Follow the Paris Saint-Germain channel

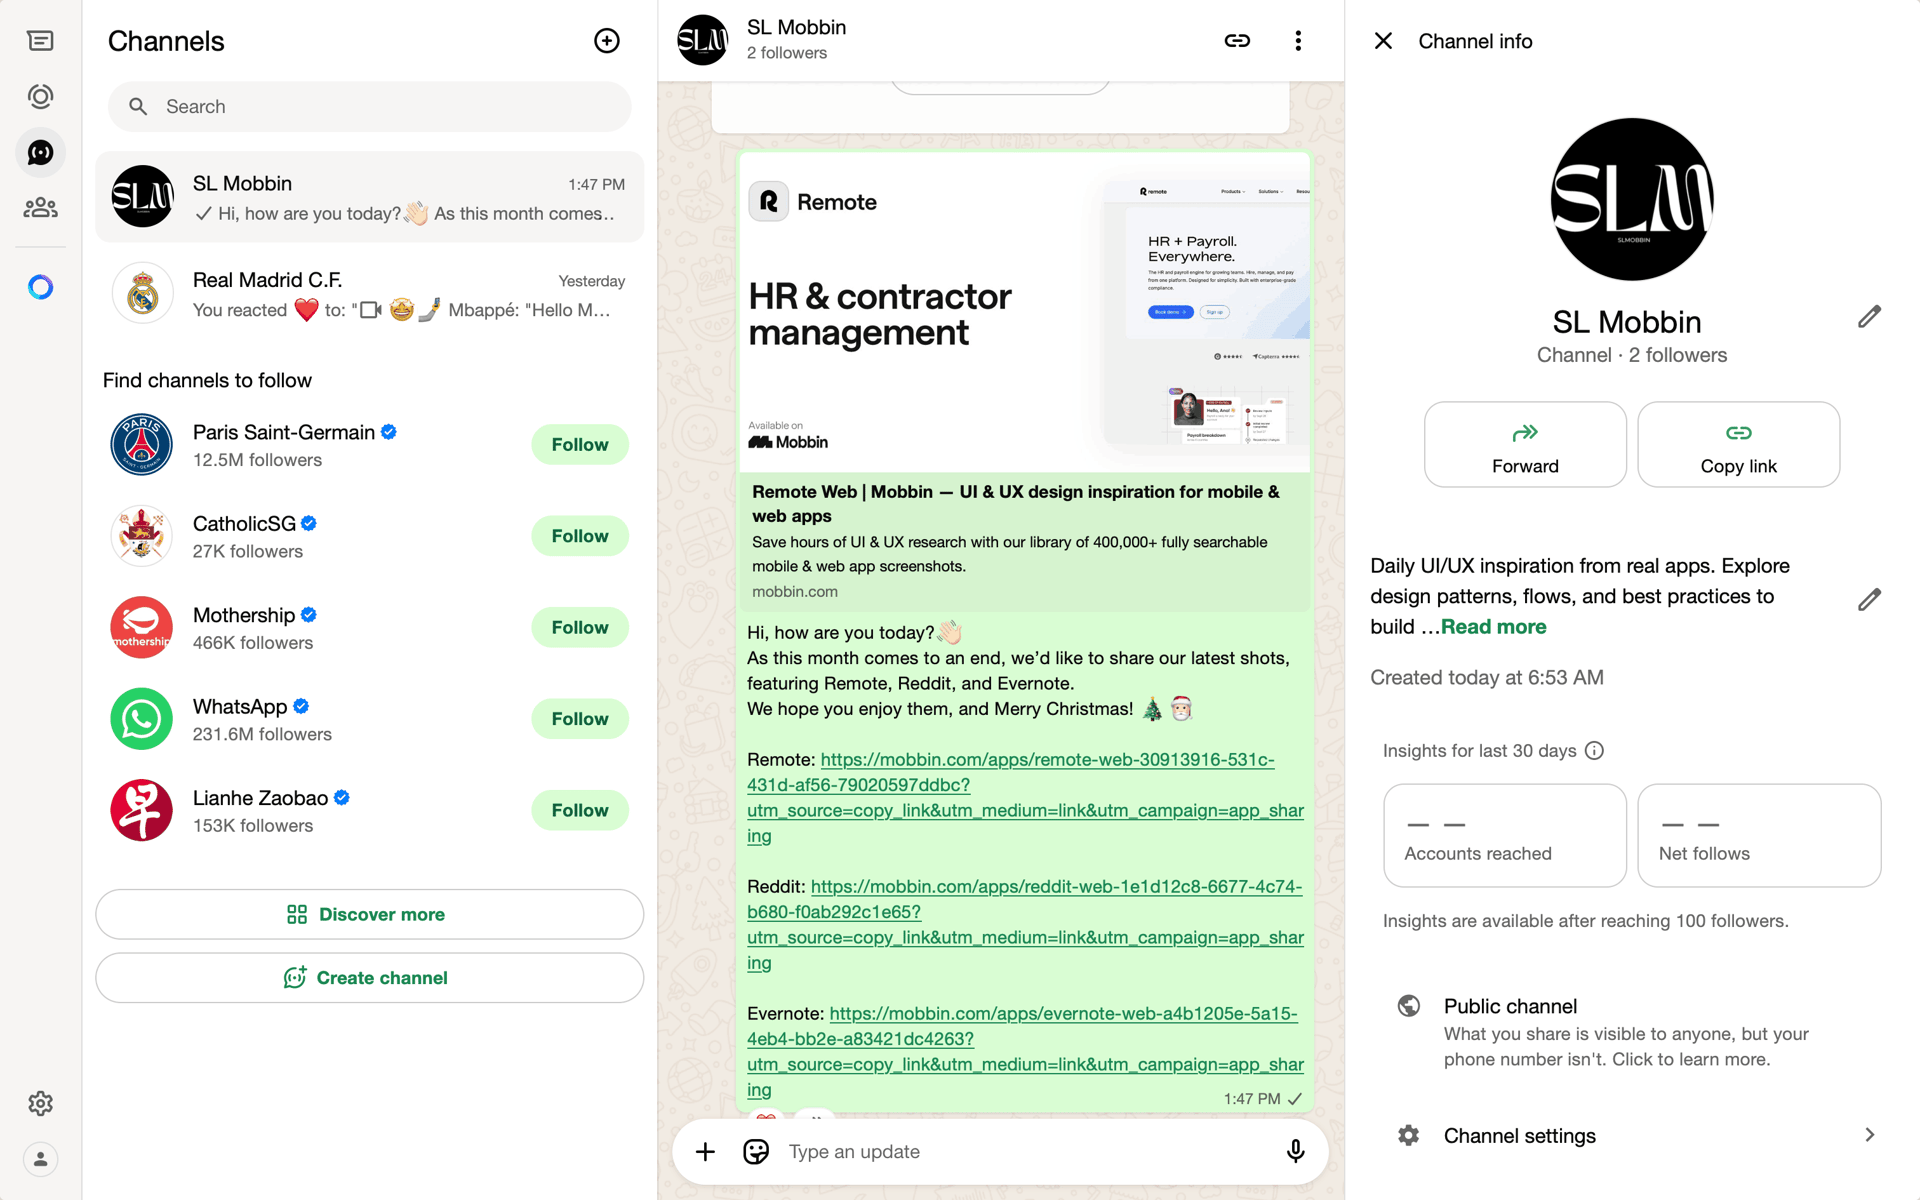580,445
